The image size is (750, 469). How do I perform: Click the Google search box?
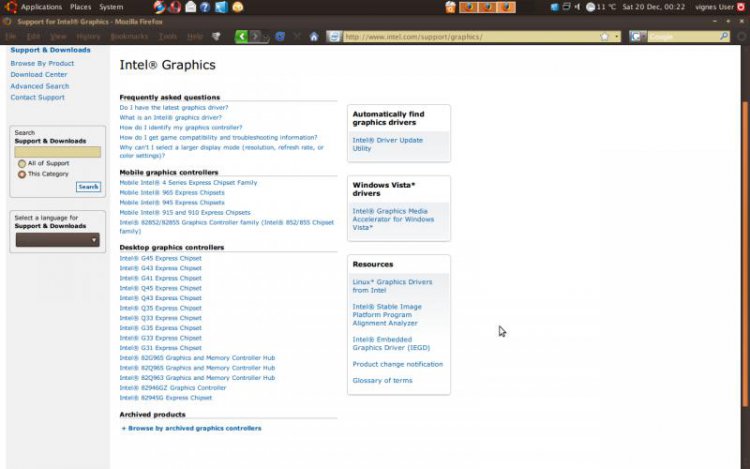[x=683, y=36]
